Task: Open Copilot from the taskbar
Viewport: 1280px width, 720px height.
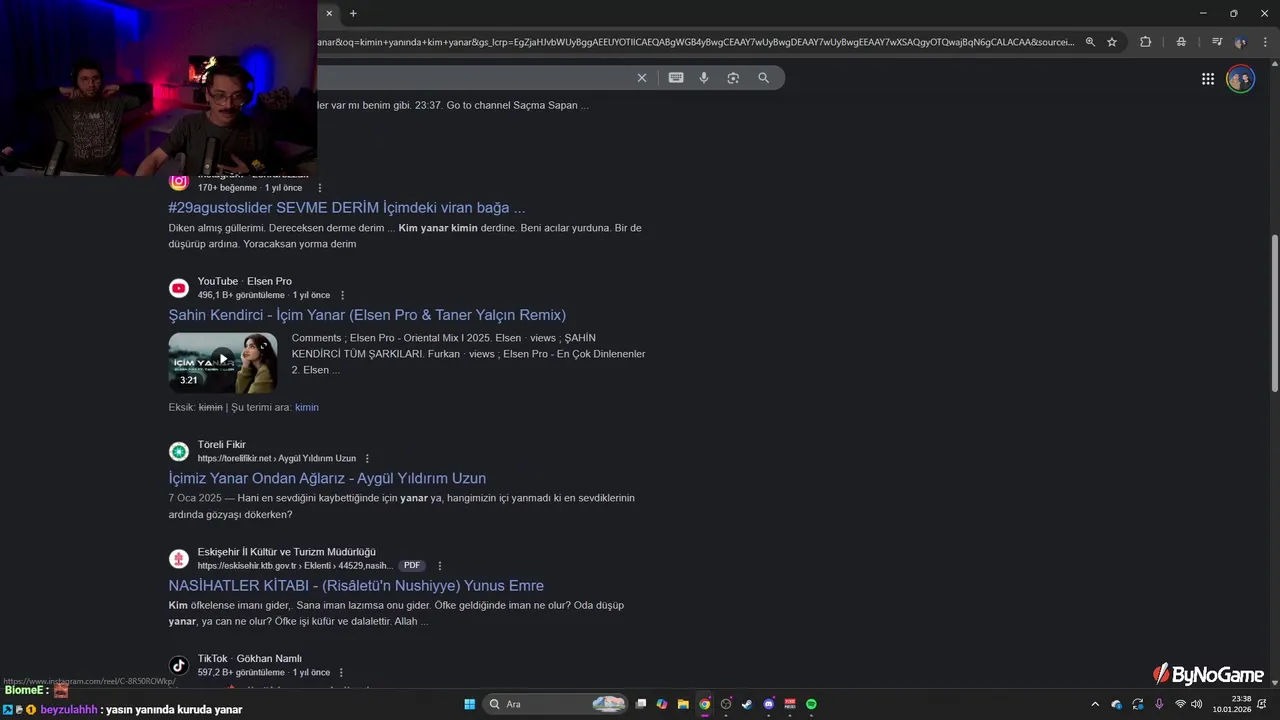Action: pyautogui.click(x=662, y=704)
